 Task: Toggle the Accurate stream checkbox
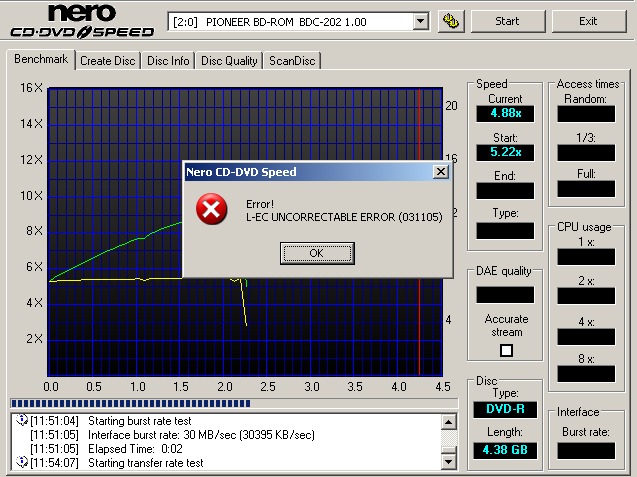tap(506, 350)
